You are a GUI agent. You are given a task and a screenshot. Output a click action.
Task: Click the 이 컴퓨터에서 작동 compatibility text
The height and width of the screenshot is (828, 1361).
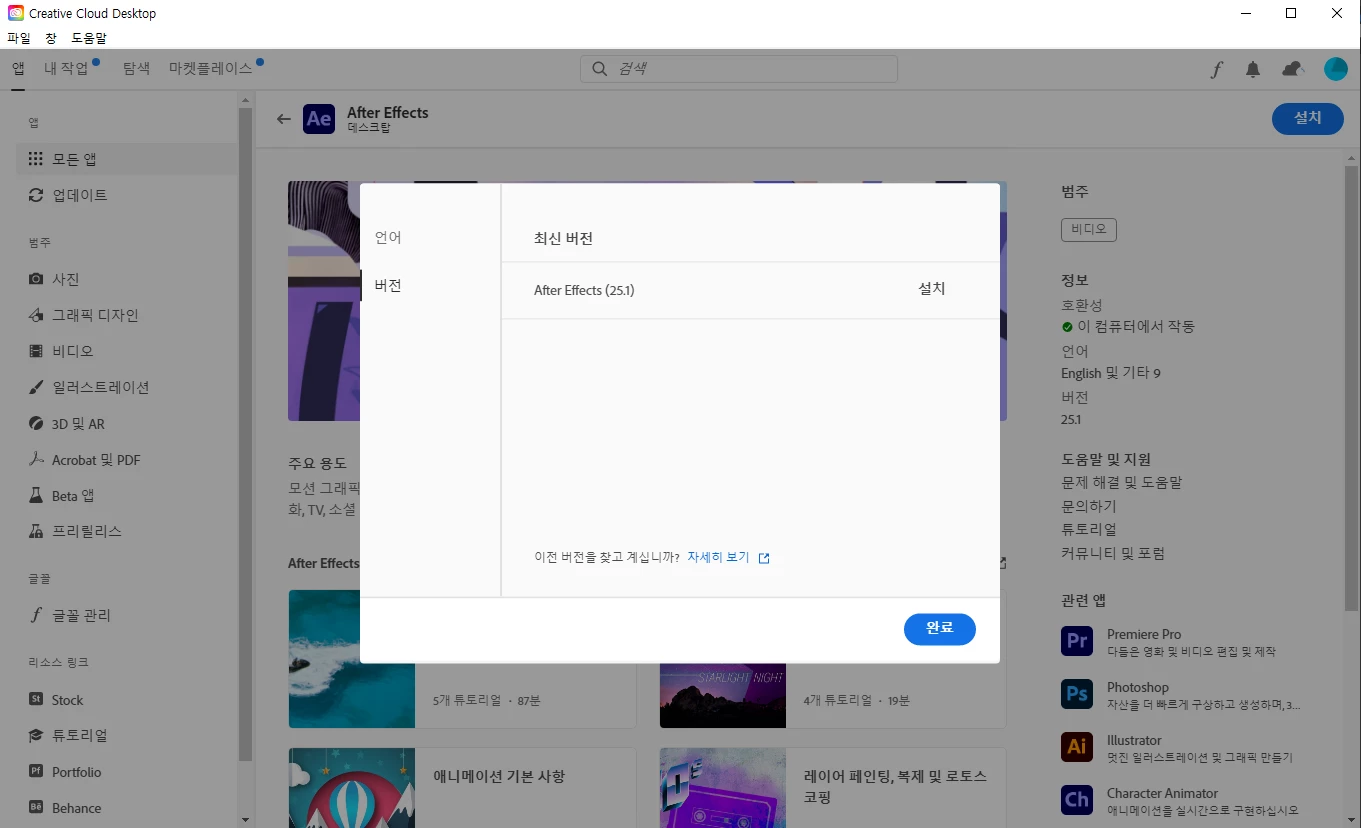pos(1136,327)
